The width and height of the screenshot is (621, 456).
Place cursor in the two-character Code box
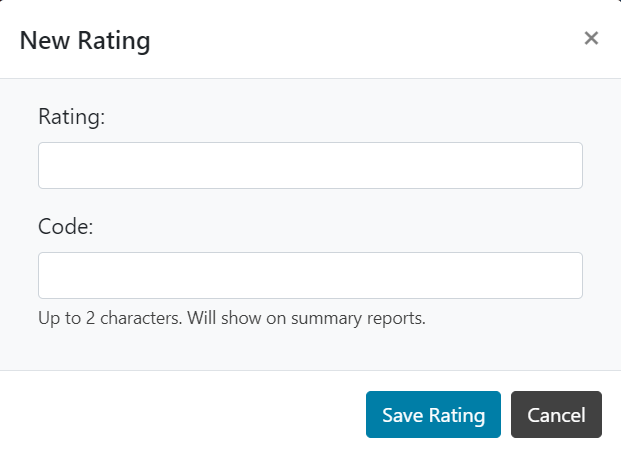(310, 275)
